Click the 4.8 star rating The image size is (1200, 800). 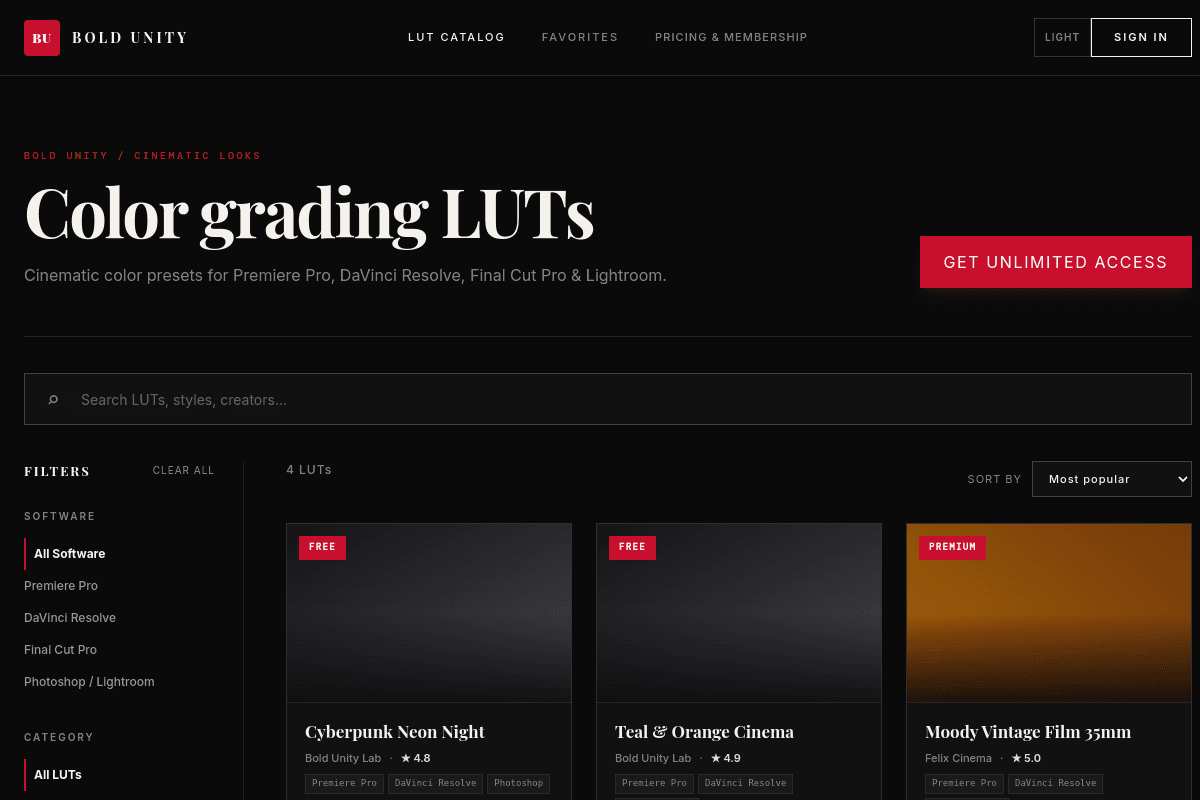pos(416,759)
